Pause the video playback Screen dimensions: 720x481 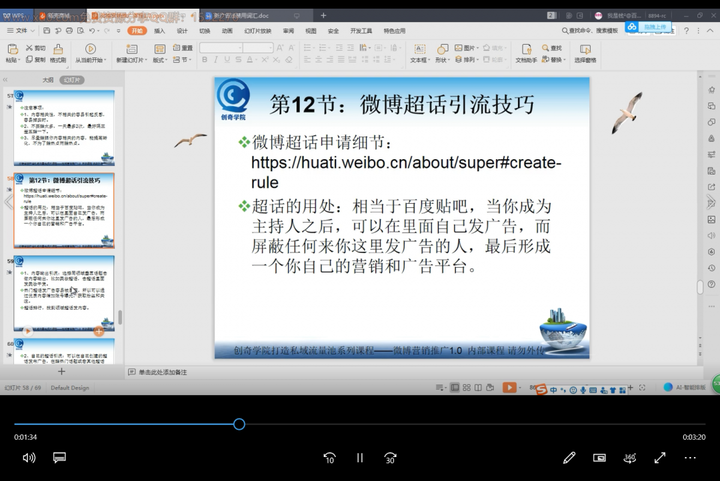pos(360,458)
